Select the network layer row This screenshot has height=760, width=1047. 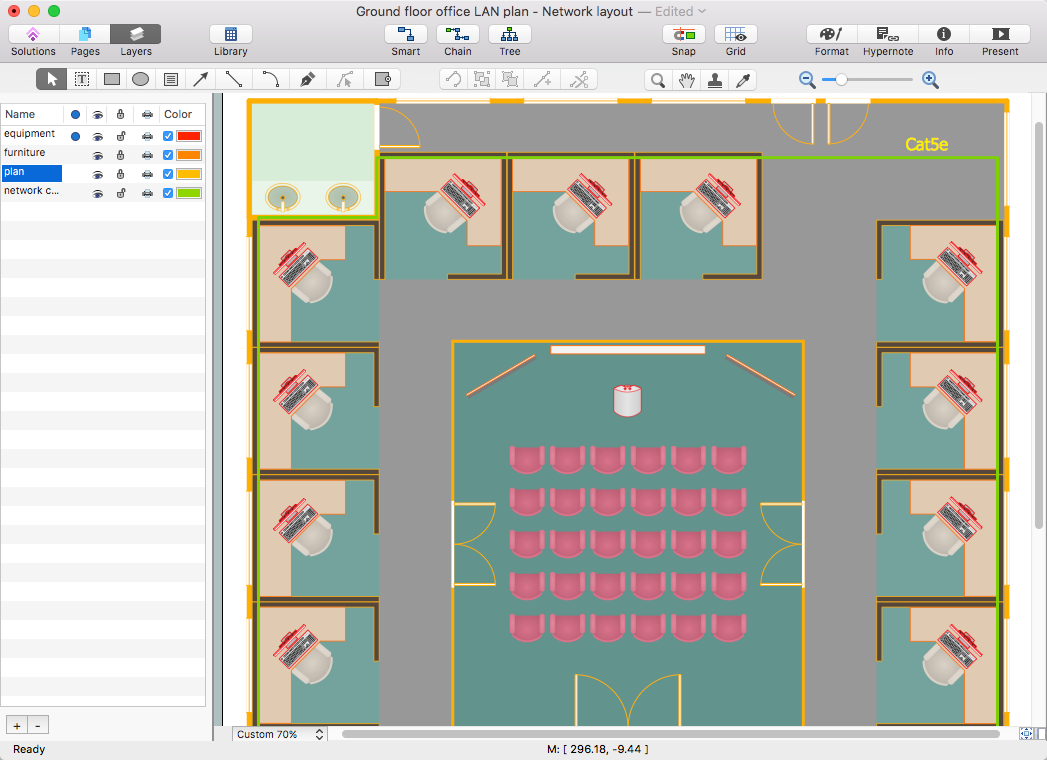(32, 191)
